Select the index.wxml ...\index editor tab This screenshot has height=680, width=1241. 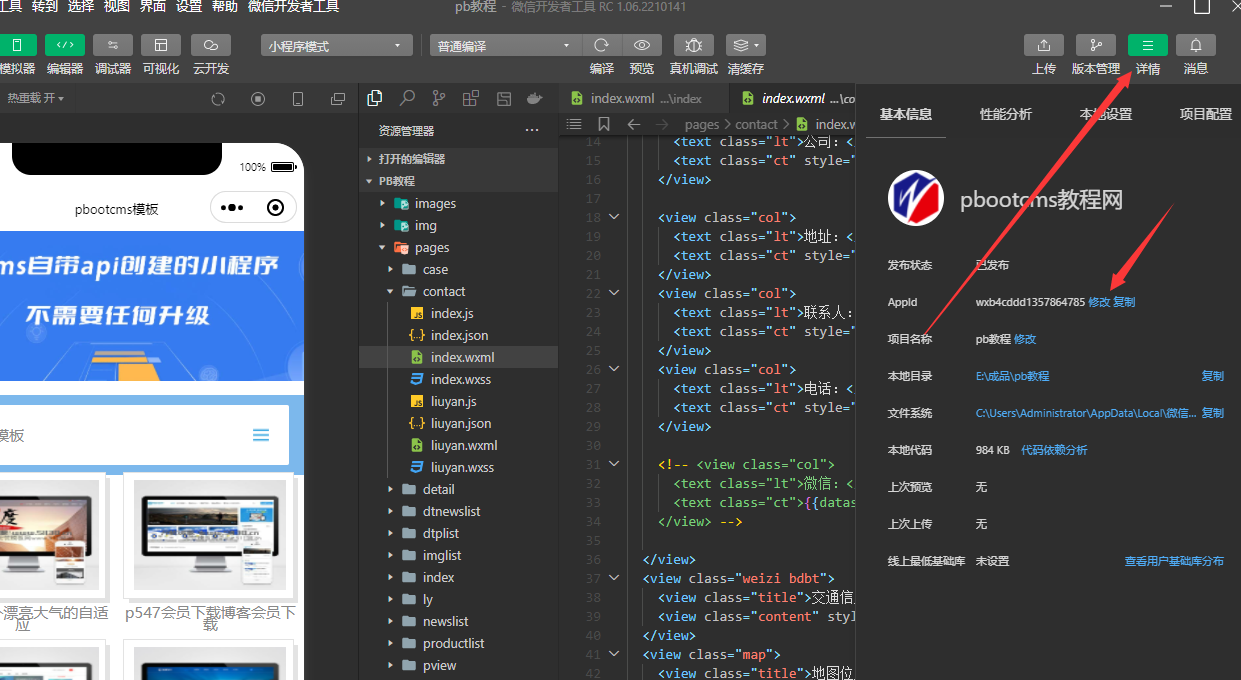coord(644,98)
